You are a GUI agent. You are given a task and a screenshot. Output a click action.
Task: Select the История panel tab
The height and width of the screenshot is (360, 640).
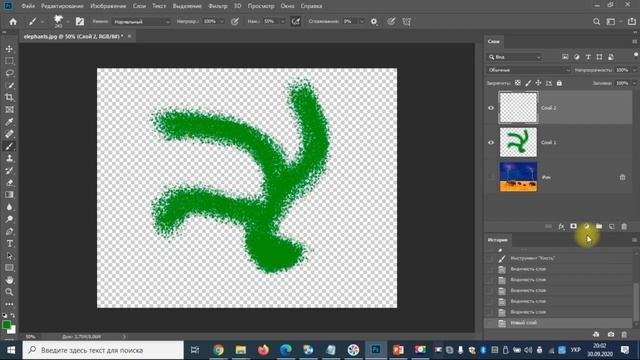coord(498,240)
